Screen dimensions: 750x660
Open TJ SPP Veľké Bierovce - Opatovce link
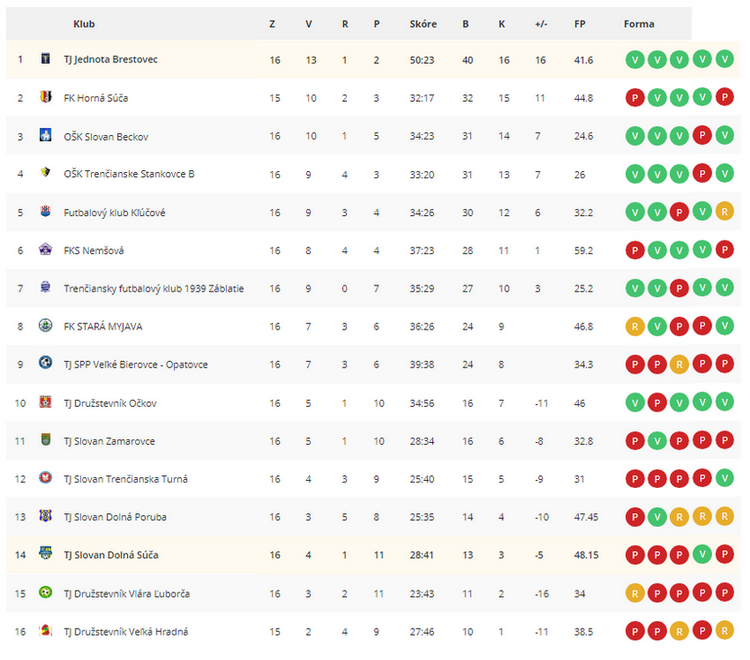135,364
